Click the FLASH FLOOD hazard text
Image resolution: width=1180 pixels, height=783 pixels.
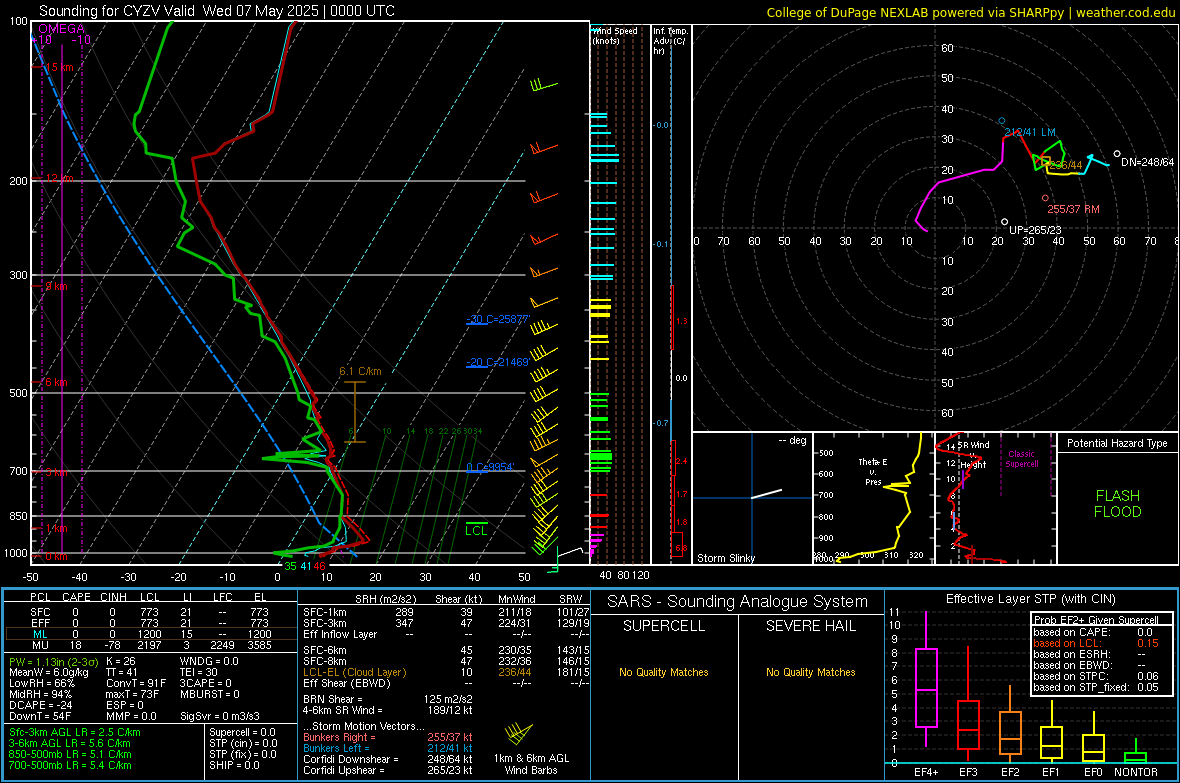1118,504
